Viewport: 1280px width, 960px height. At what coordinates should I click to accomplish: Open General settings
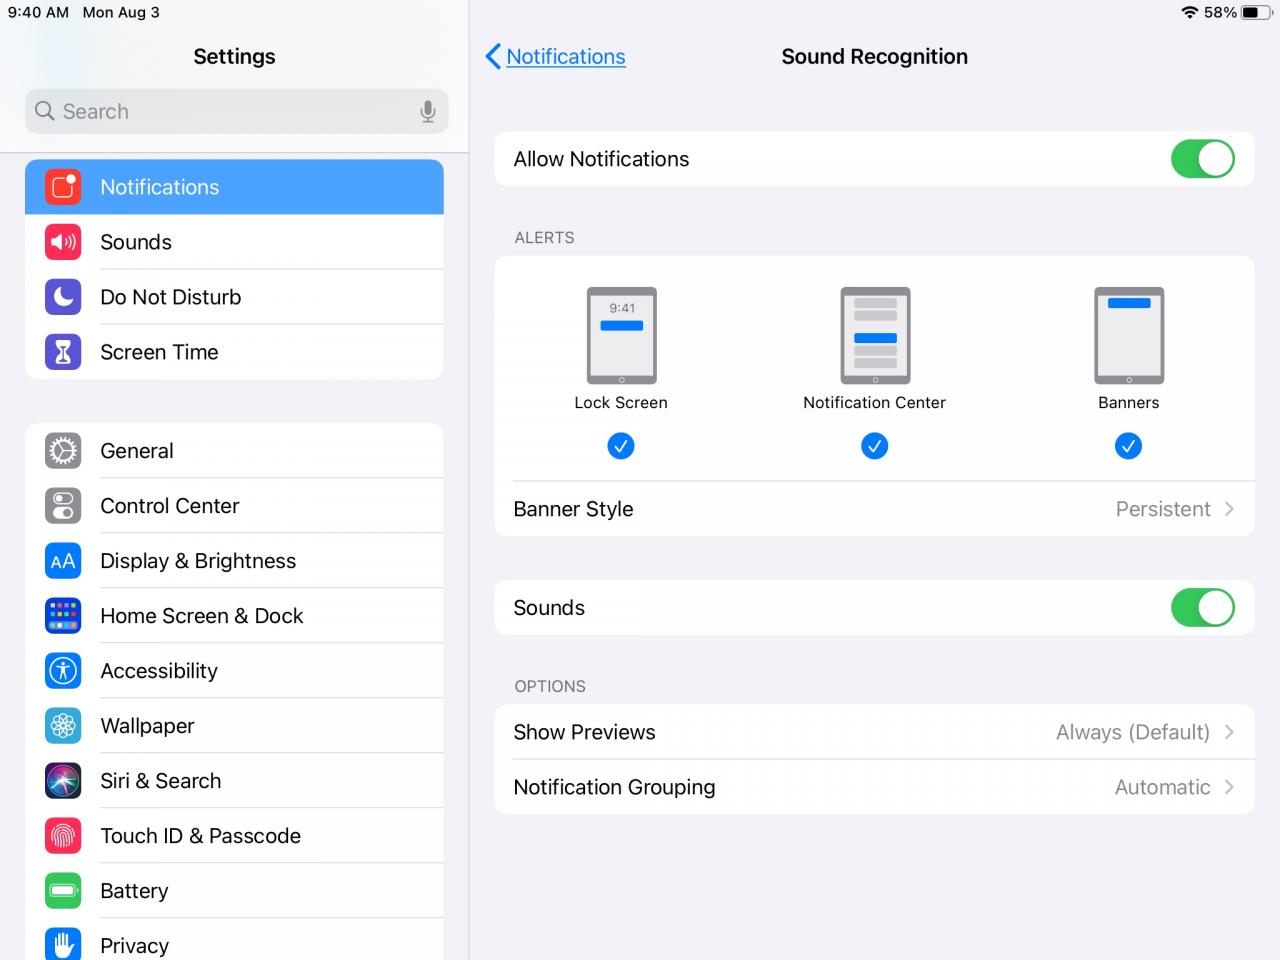(234, 451)
